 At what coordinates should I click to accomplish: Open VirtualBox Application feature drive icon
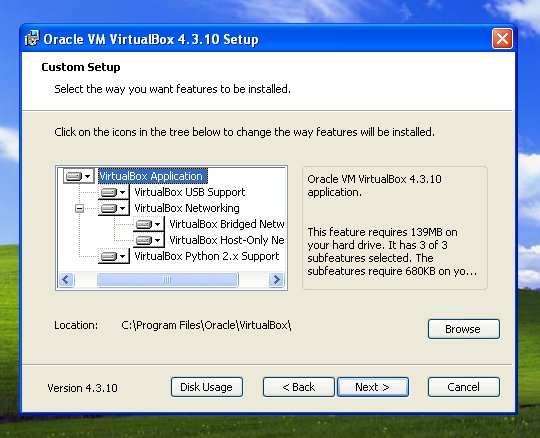[79, 176]
